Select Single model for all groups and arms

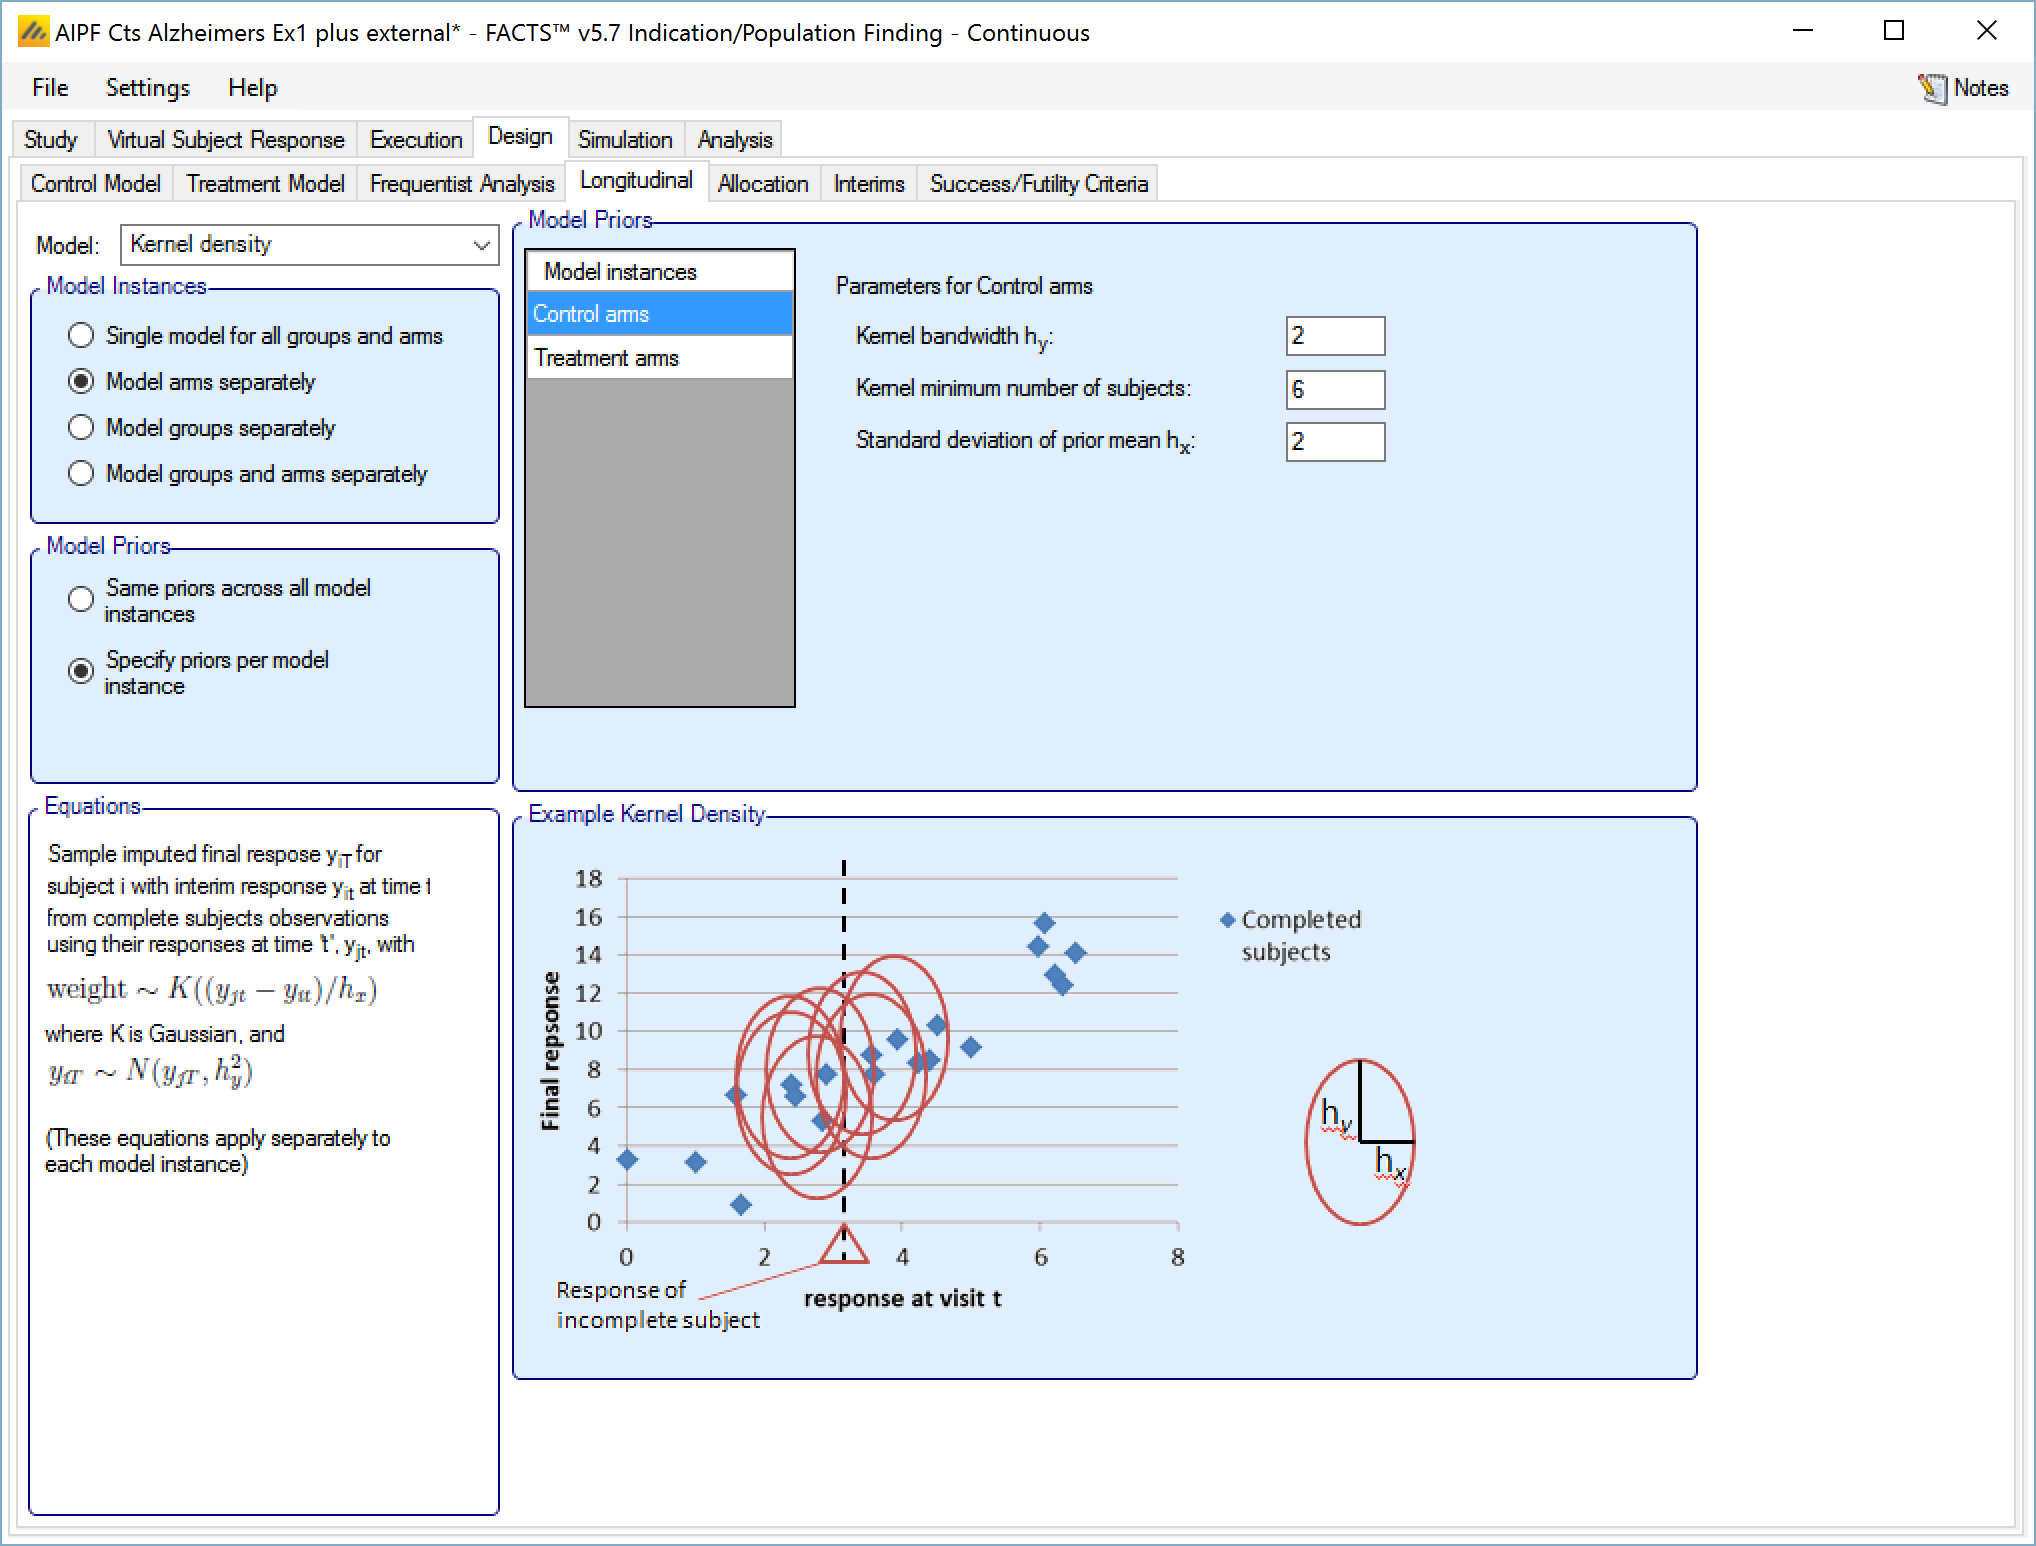(x=81, y=336)
